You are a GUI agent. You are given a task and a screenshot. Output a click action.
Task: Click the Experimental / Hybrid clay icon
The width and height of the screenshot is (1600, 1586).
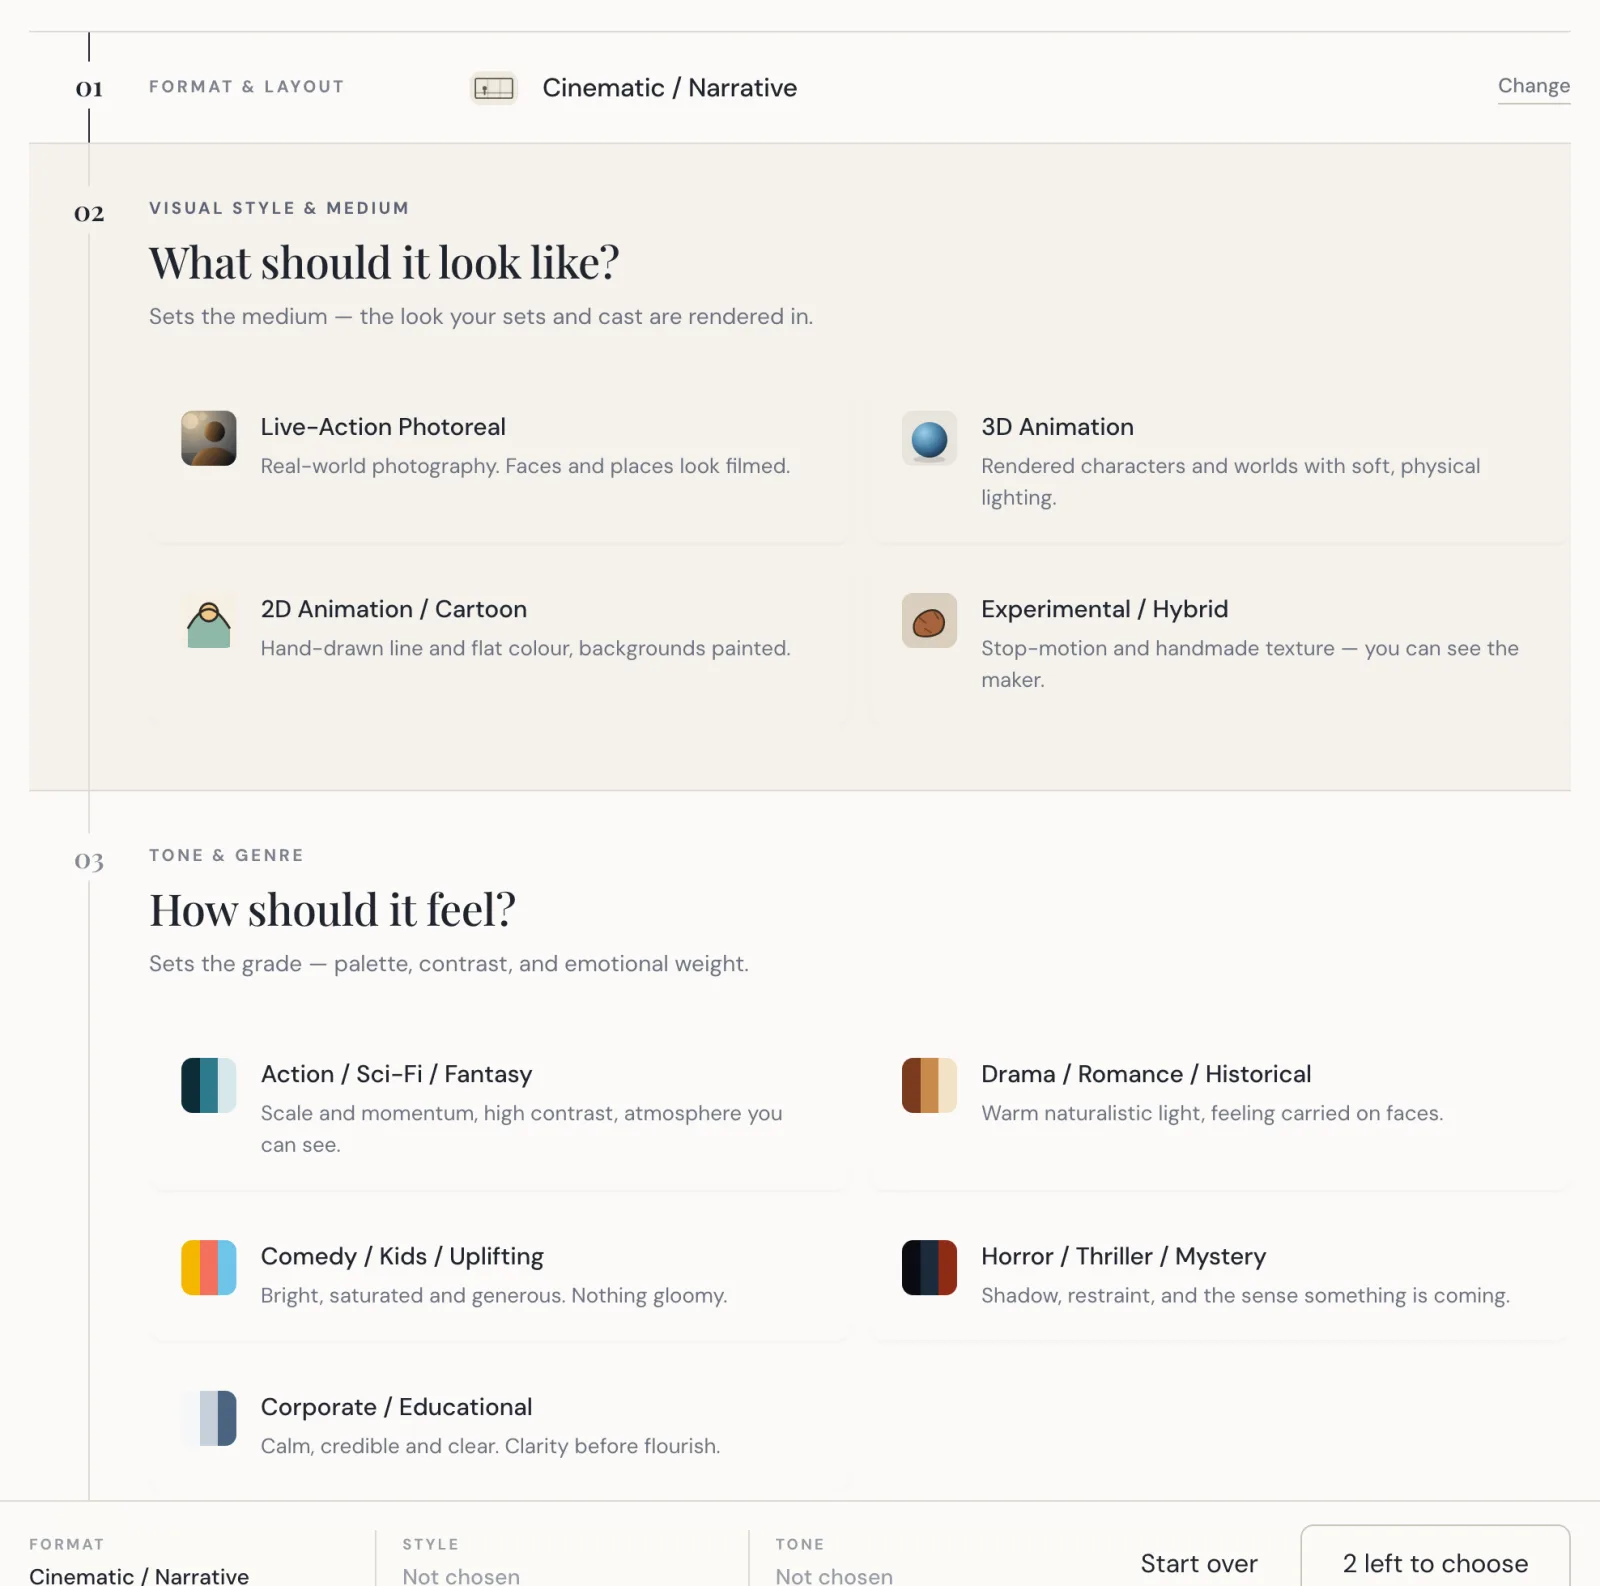(x=929, y=621)
